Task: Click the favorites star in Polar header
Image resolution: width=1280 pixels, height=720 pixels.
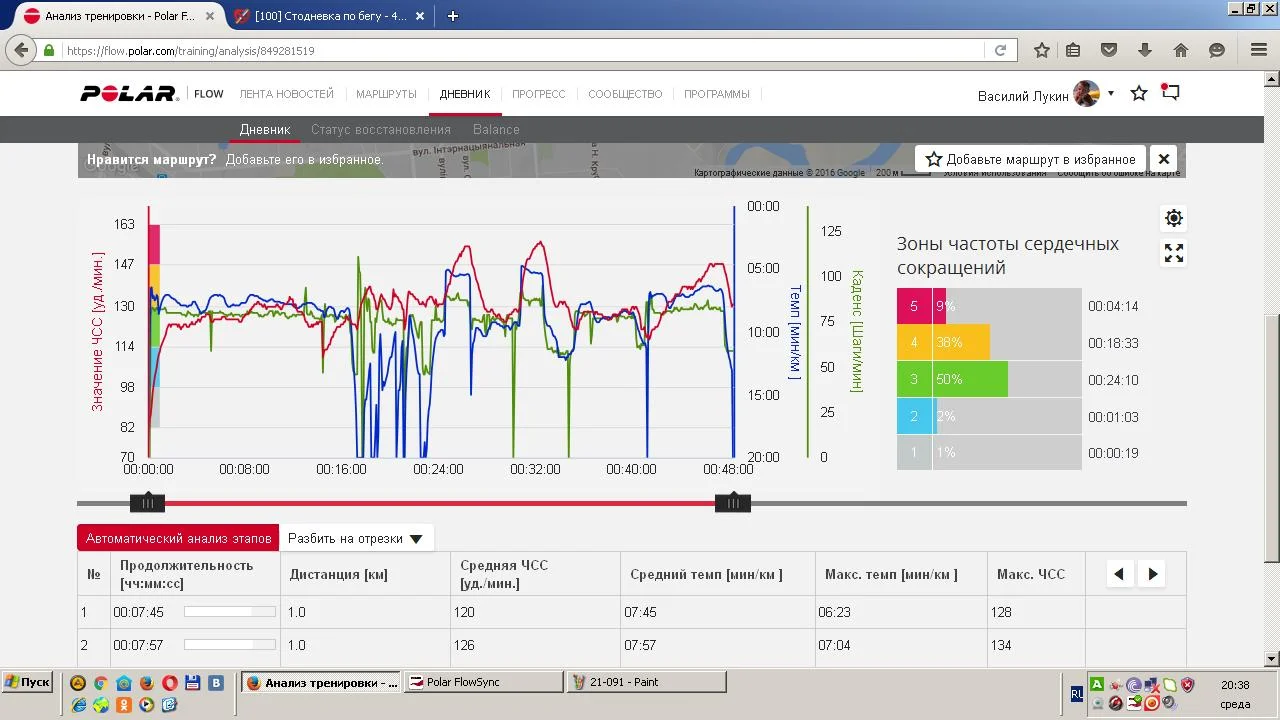Action: coord(1138,94)
